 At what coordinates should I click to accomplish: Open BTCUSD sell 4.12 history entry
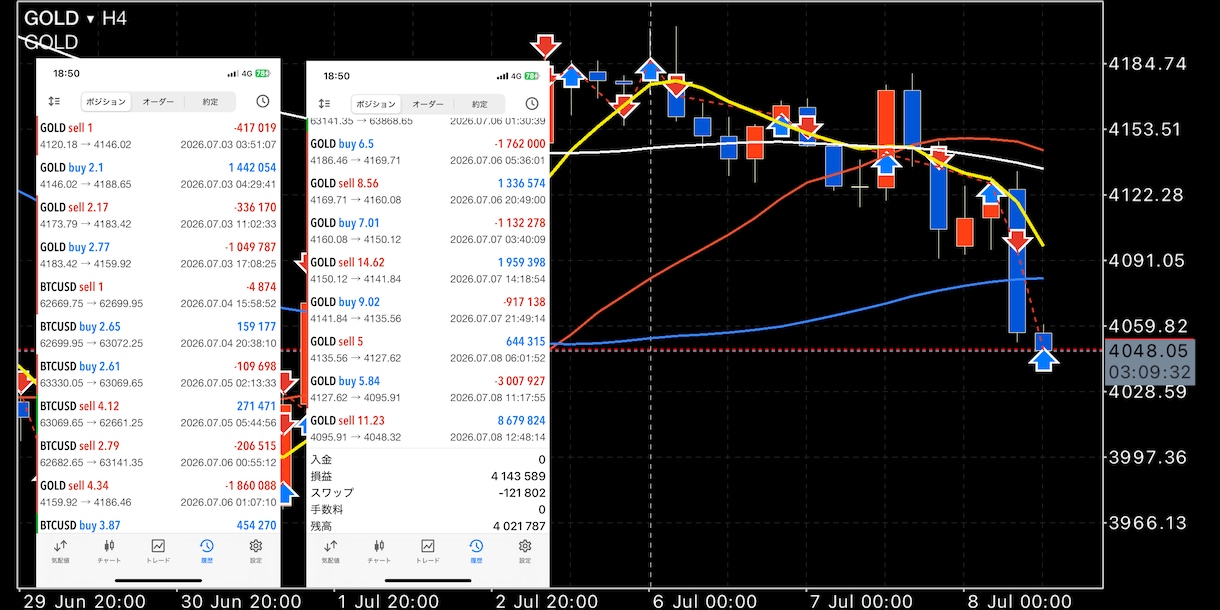pyautogui.click(x=157, y=414)
